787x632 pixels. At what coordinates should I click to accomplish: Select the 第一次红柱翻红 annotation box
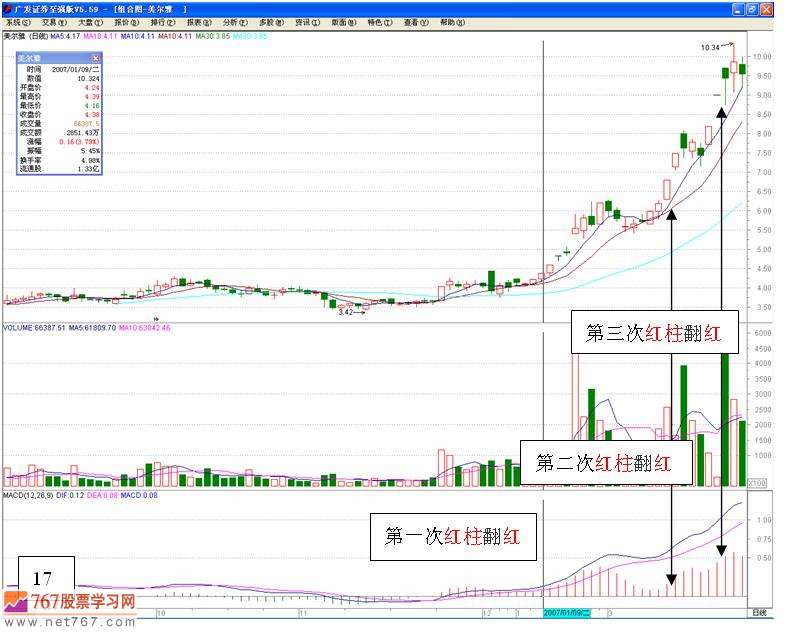[453, 537]
